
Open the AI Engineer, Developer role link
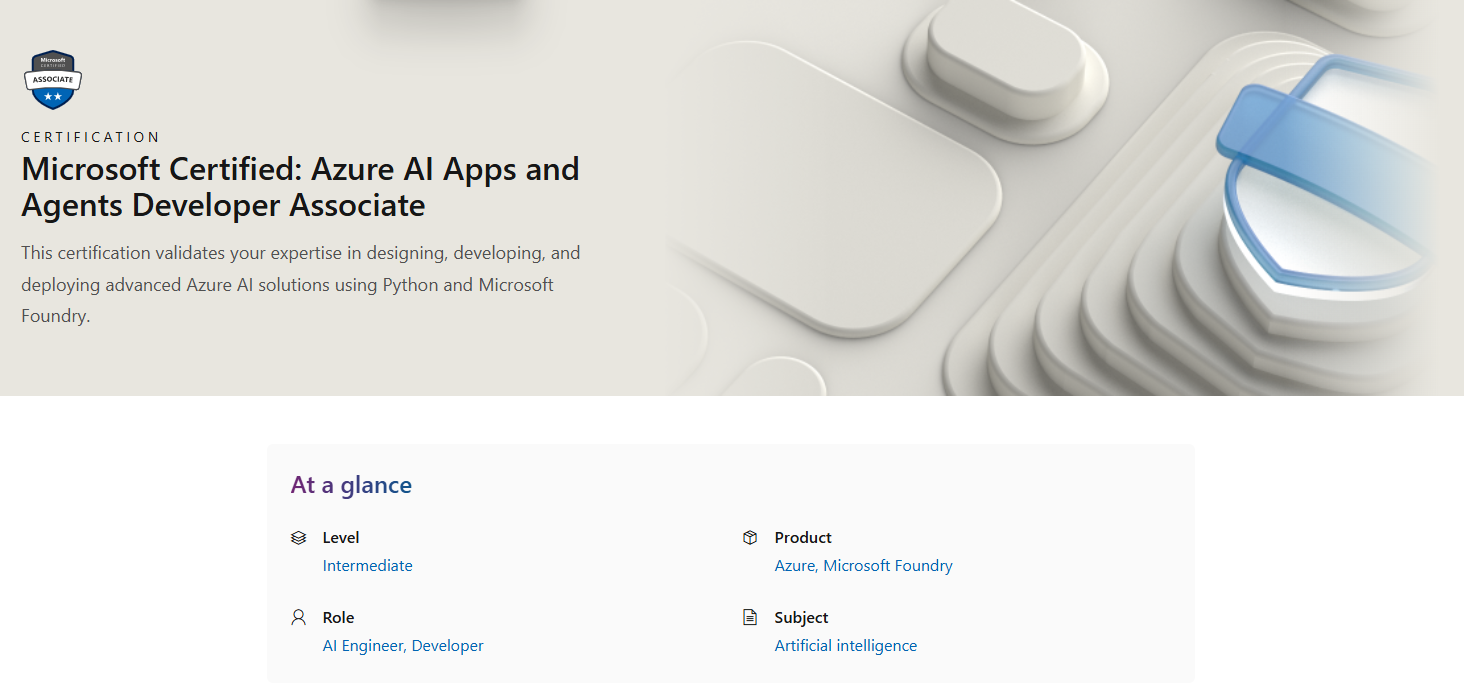point(403,646)
